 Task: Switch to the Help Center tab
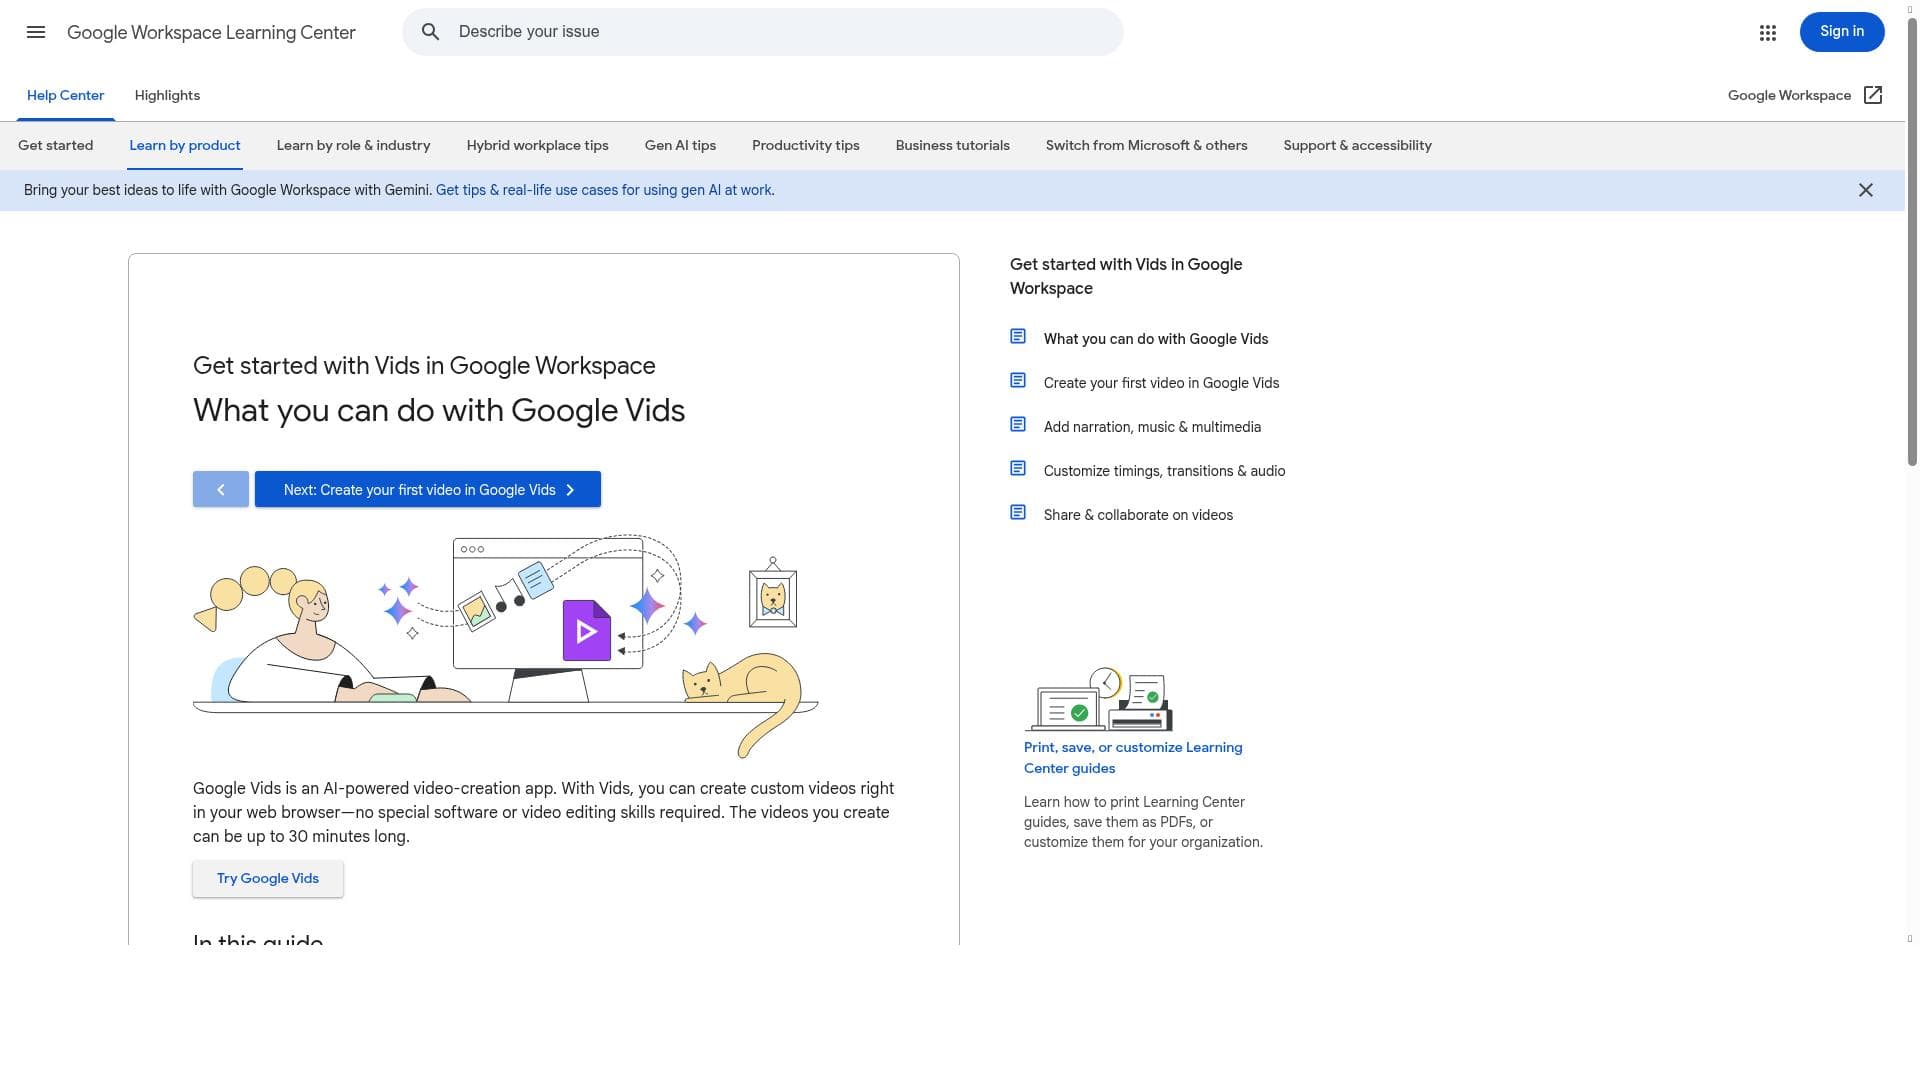tap(65, 96)
